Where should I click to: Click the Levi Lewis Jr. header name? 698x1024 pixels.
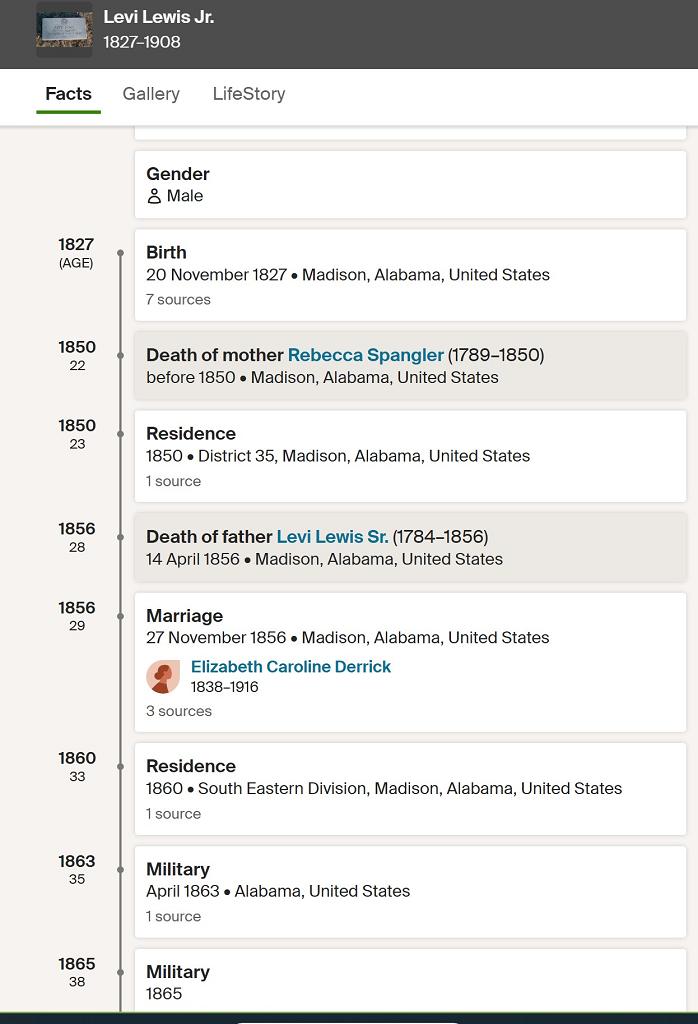[x=158, y=17]
